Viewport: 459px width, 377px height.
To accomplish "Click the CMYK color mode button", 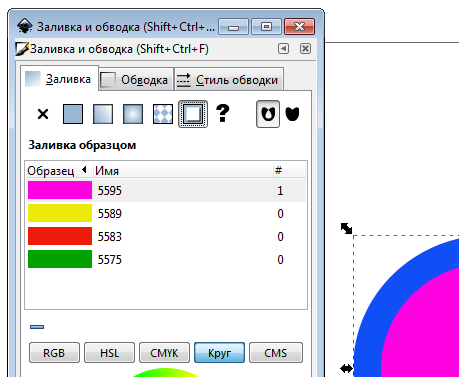I will click(x=164, y=353).
